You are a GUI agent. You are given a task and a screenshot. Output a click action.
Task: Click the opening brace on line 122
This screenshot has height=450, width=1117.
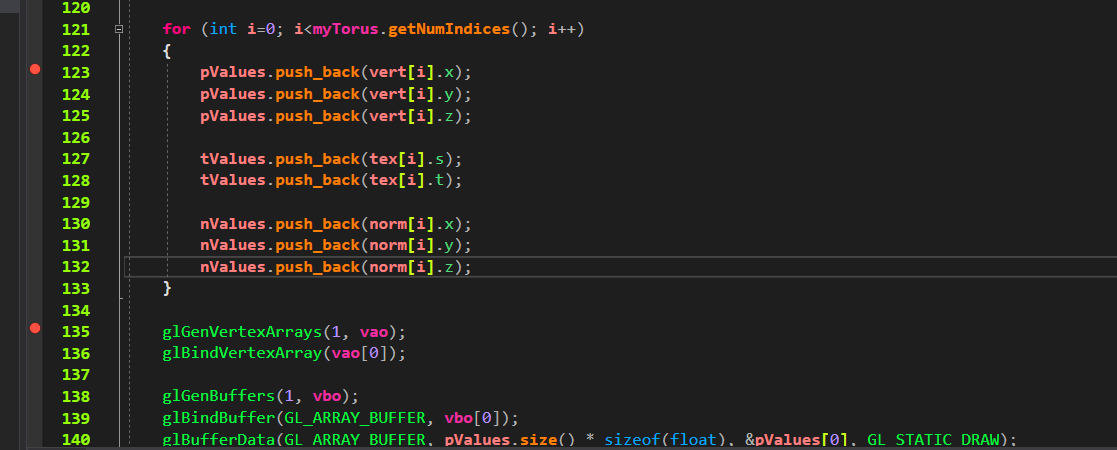coord(167,51)
